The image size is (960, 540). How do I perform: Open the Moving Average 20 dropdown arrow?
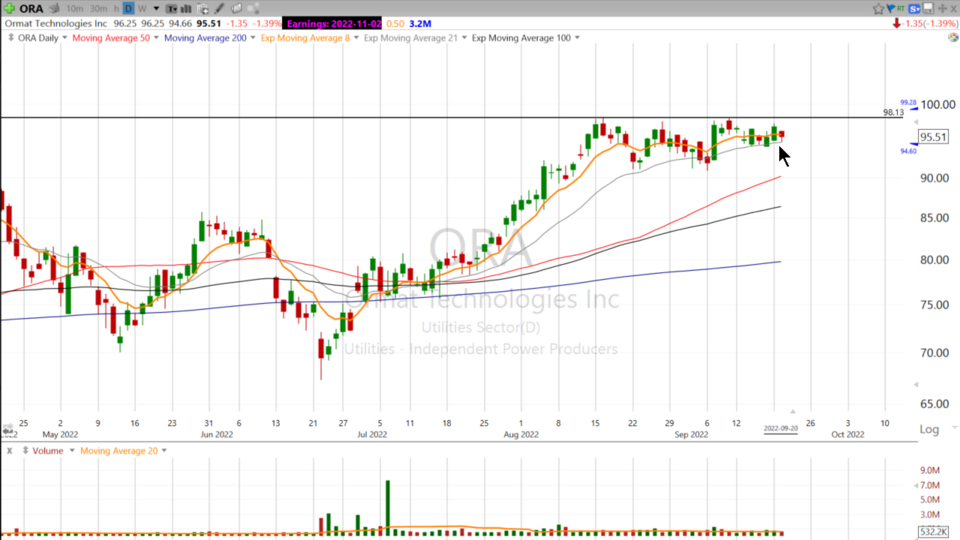164,451
